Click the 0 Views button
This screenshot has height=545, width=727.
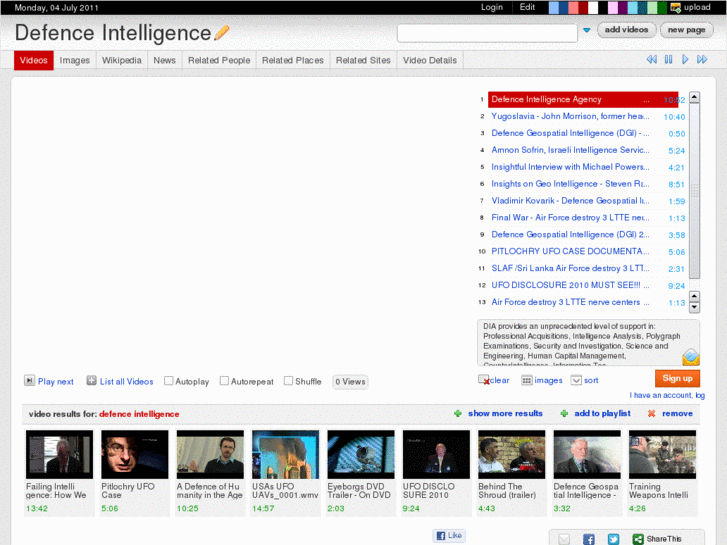350,382
